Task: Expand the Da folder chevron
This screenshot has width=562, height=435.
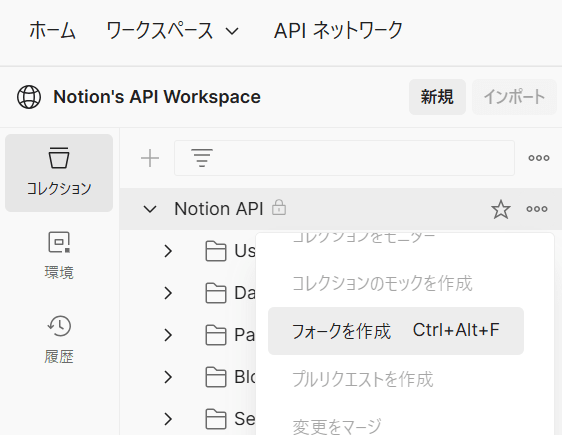Action: [x=168, y=293]
